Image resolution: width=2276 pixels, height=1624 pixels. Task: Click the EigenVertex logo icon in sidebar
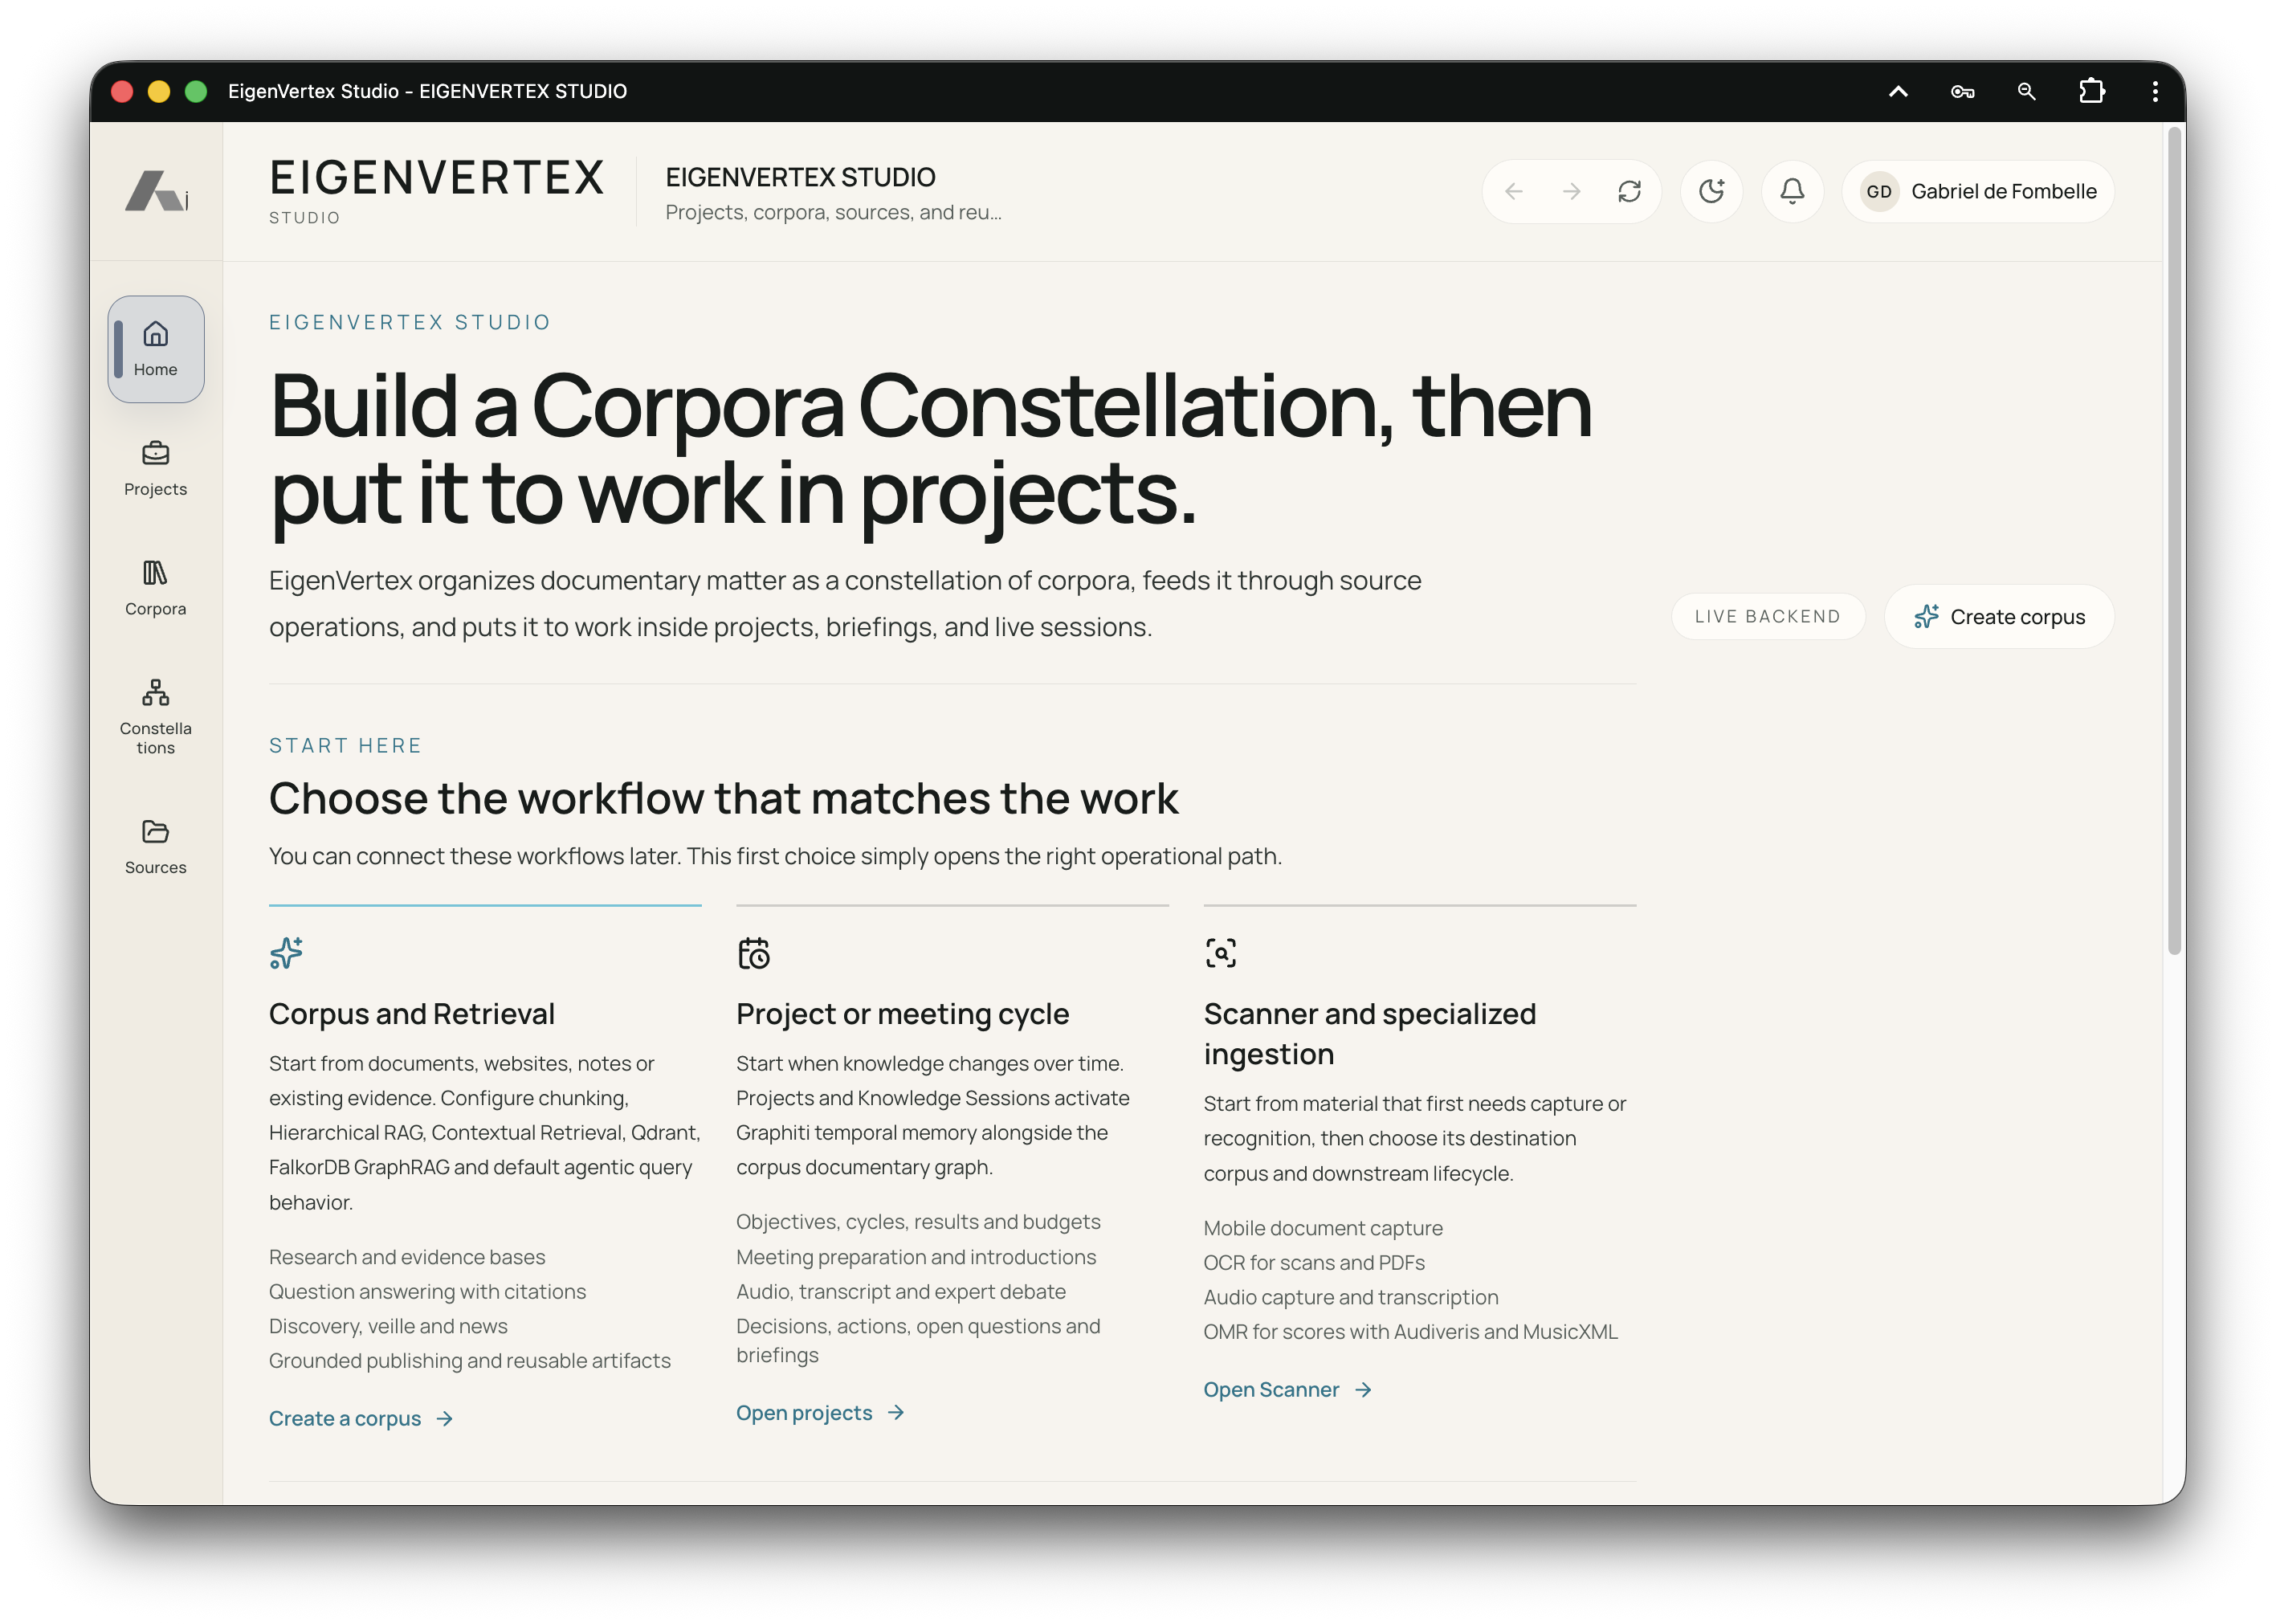click(x=156, y=191)
